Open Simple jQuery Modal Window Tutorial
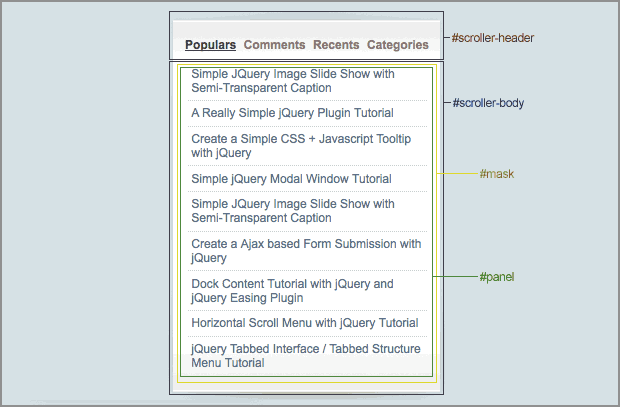620x407 pixels. coord(291,179)
